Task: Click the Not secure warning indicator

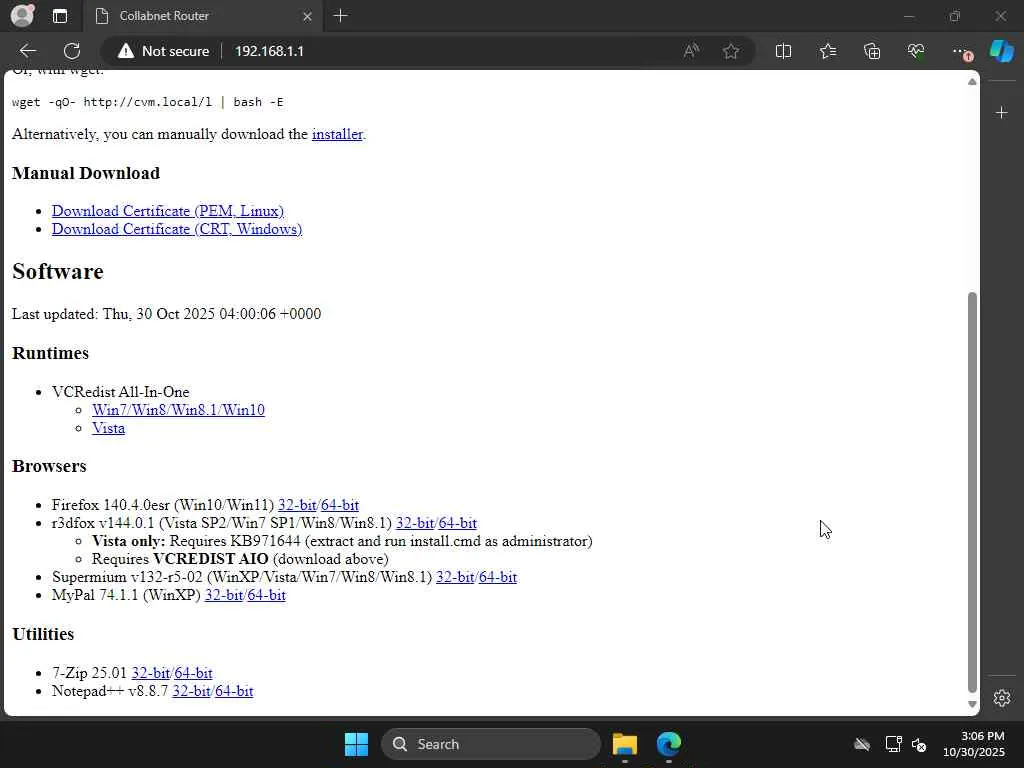Action: point(163,51)
